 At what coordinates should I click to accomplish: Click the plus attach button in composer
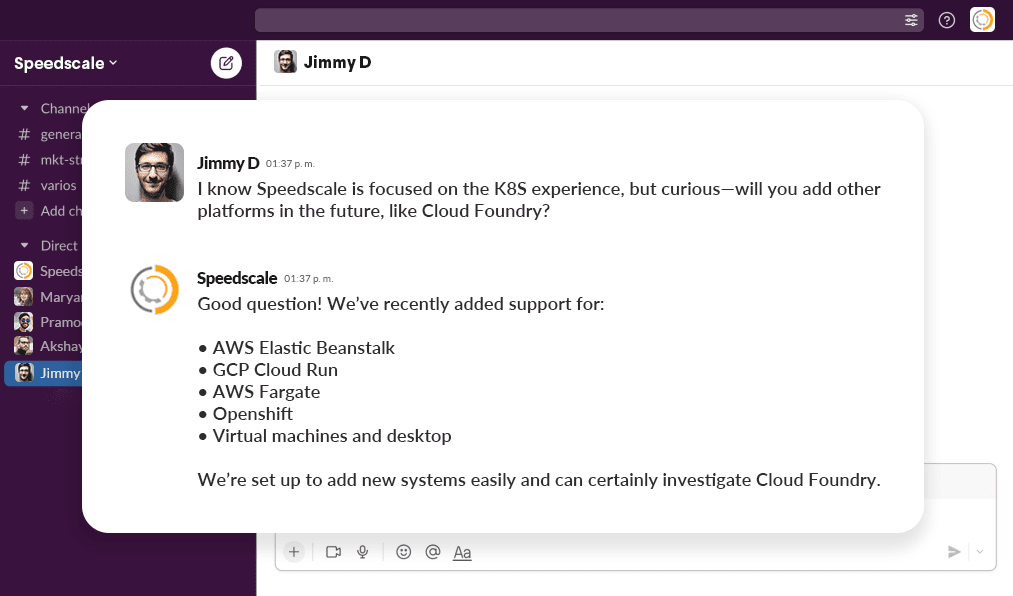(x=294, y=552)
